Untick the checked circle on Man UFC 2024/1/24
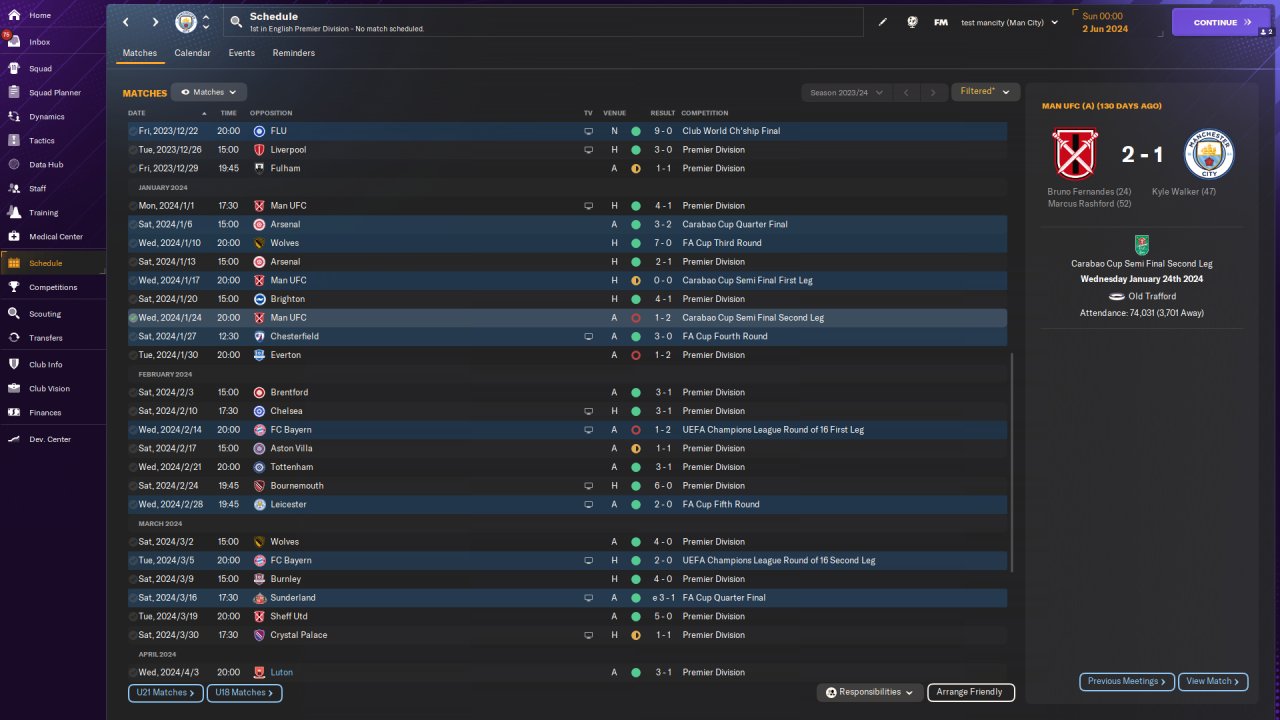 point(133,318)
